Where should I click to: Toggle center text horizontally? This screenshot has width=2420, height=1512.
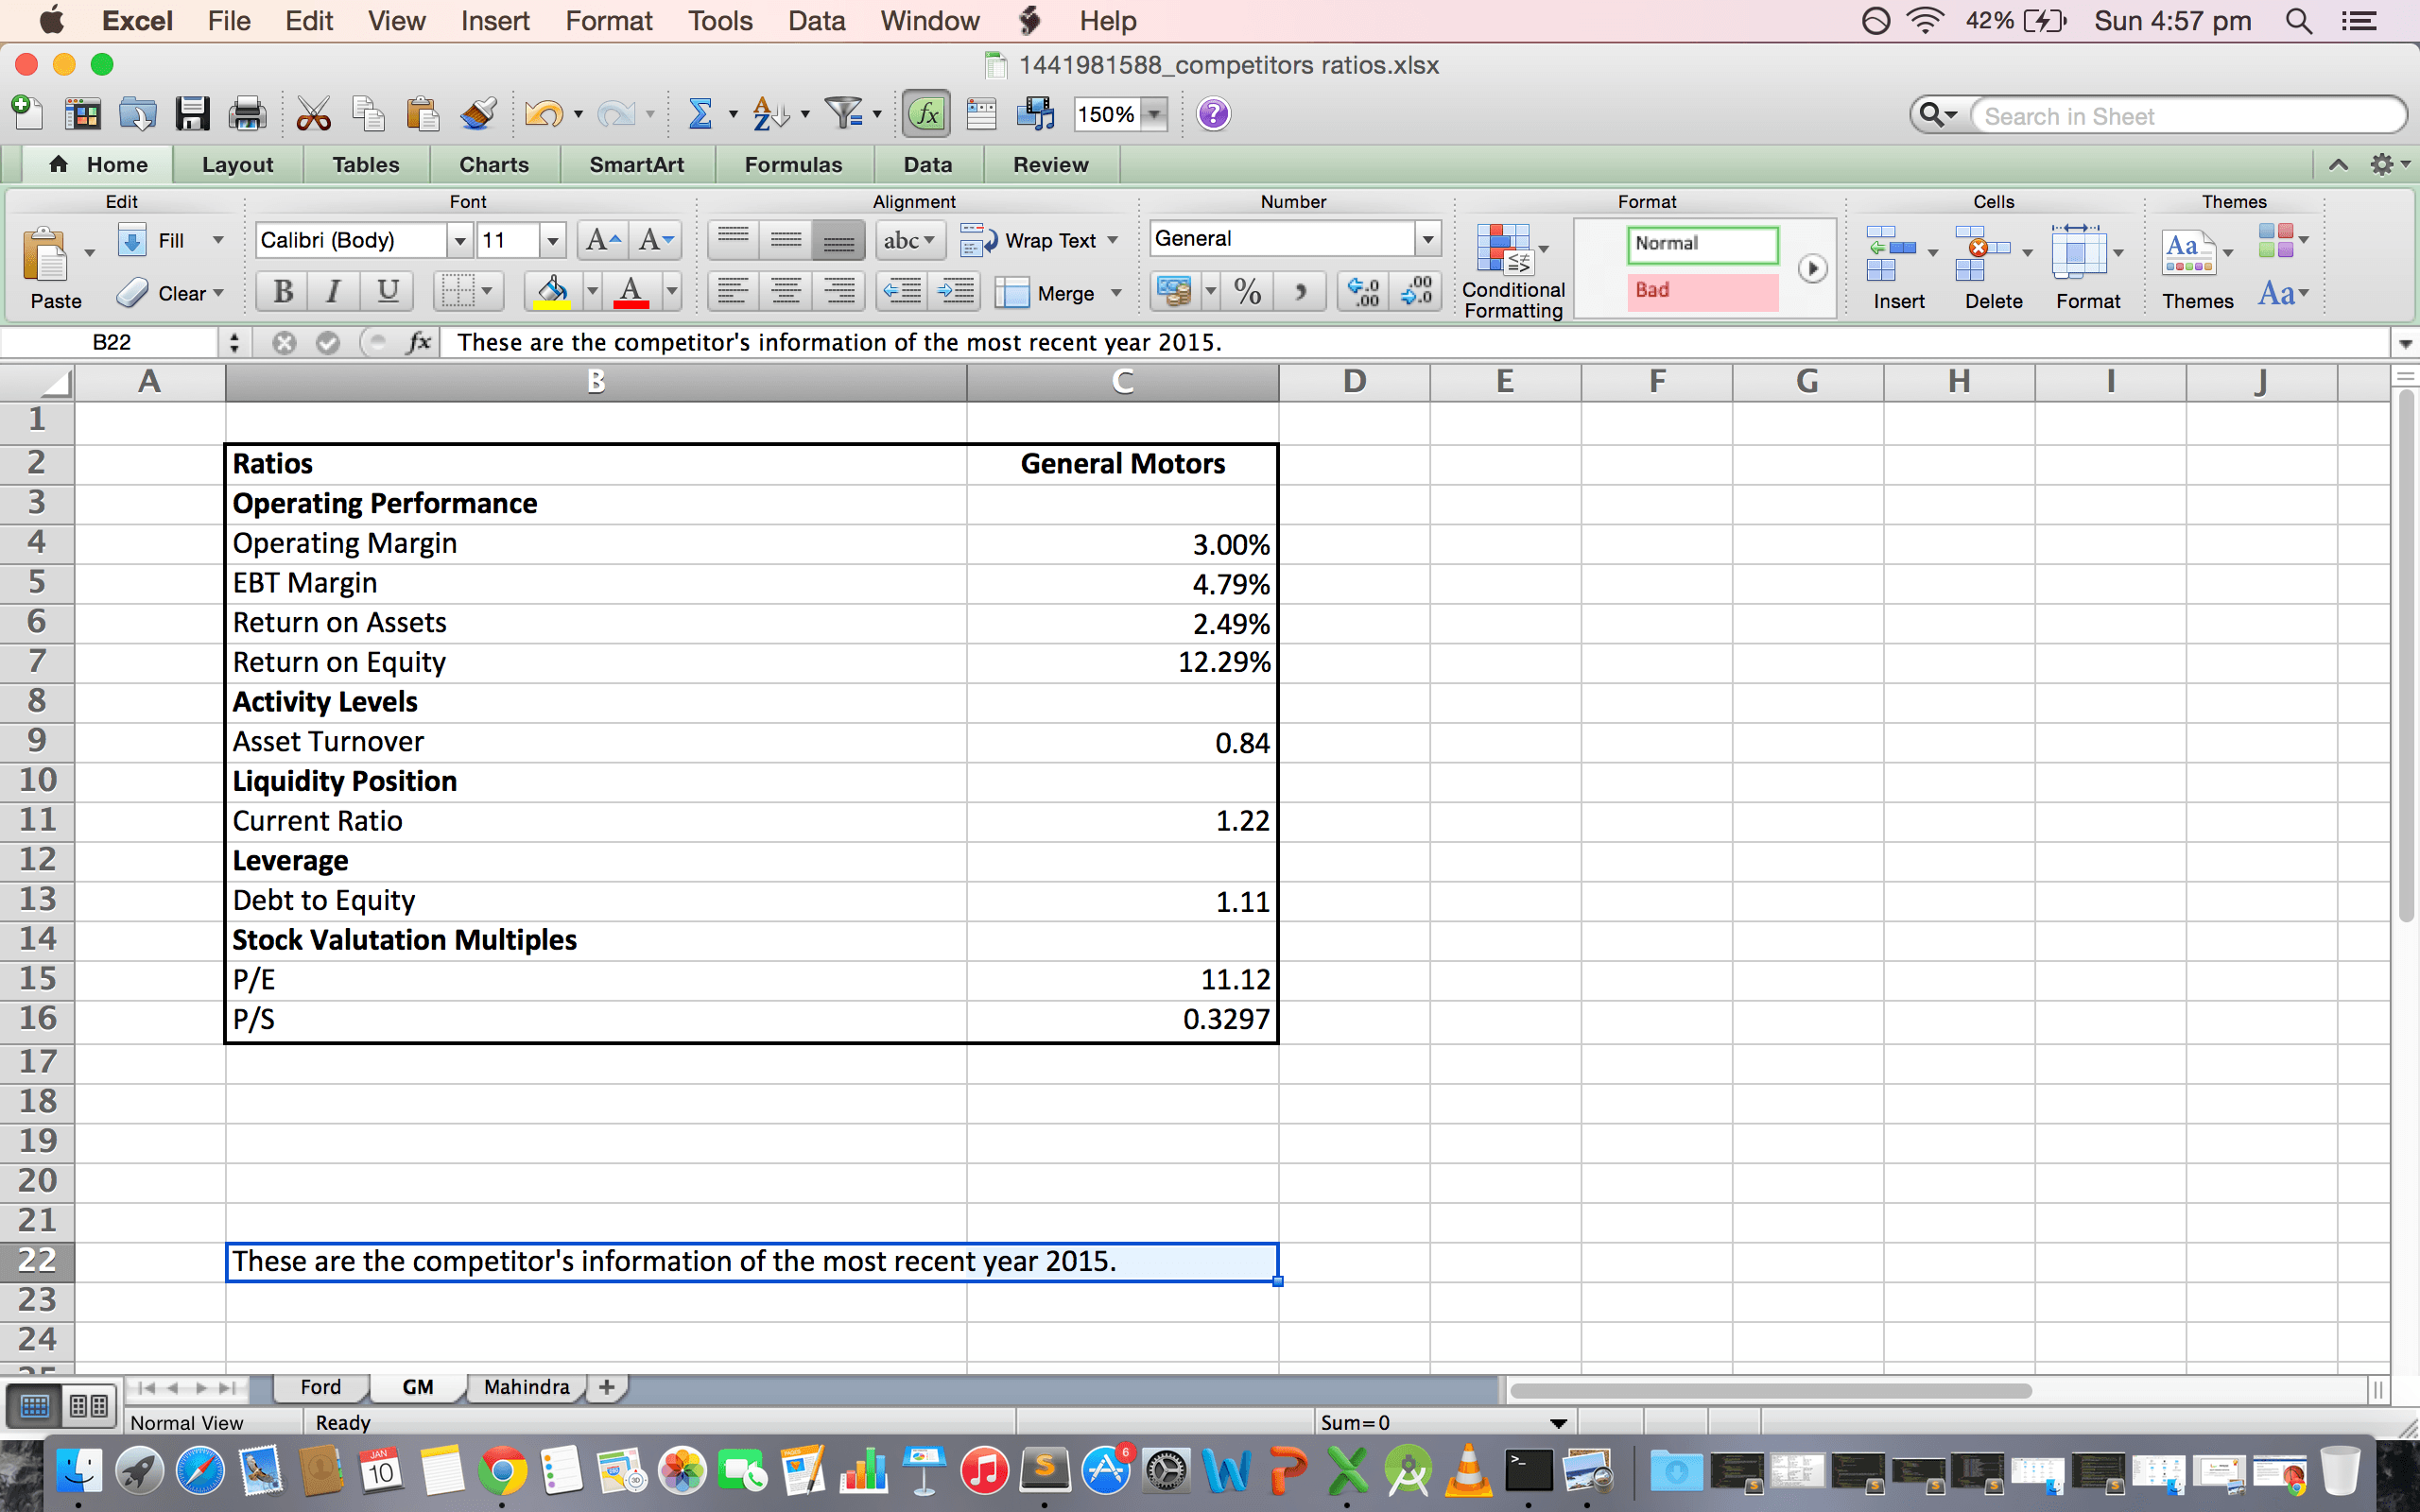point(786,292)
